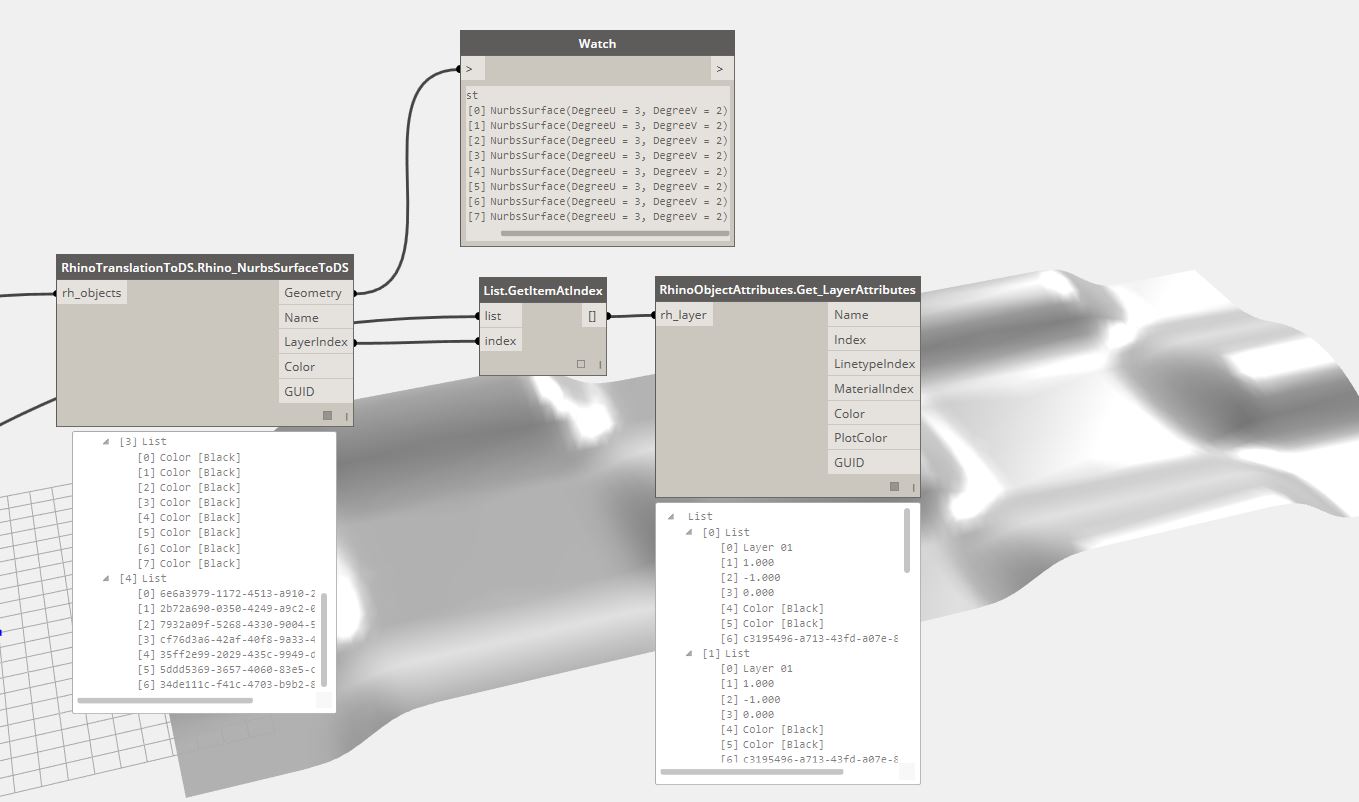This screenshot has height=802, width=1359.
Task: Collapse [0] List in layer attributes preview
Action: coord(689,532)
